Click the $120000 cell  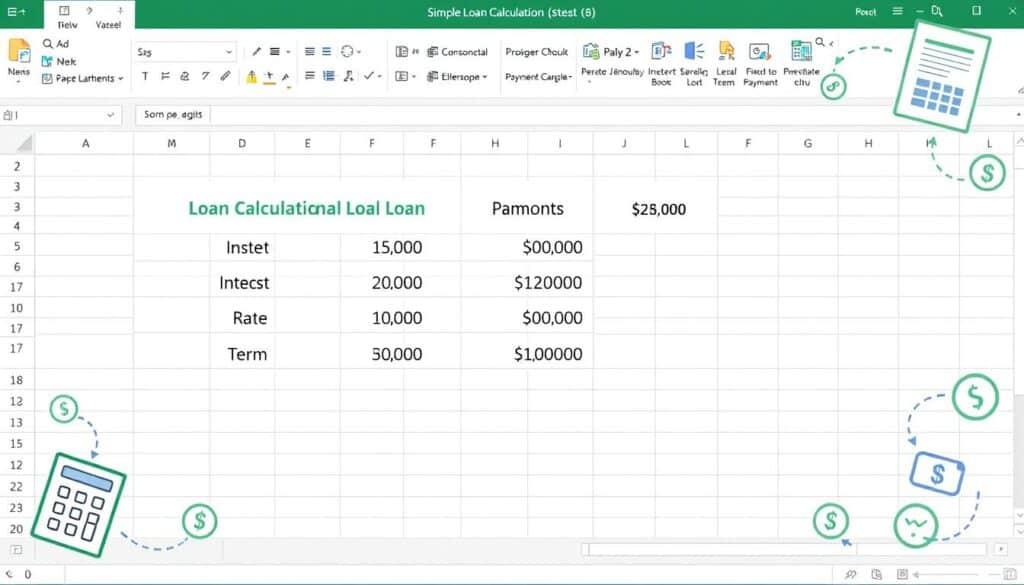(548, 283)
